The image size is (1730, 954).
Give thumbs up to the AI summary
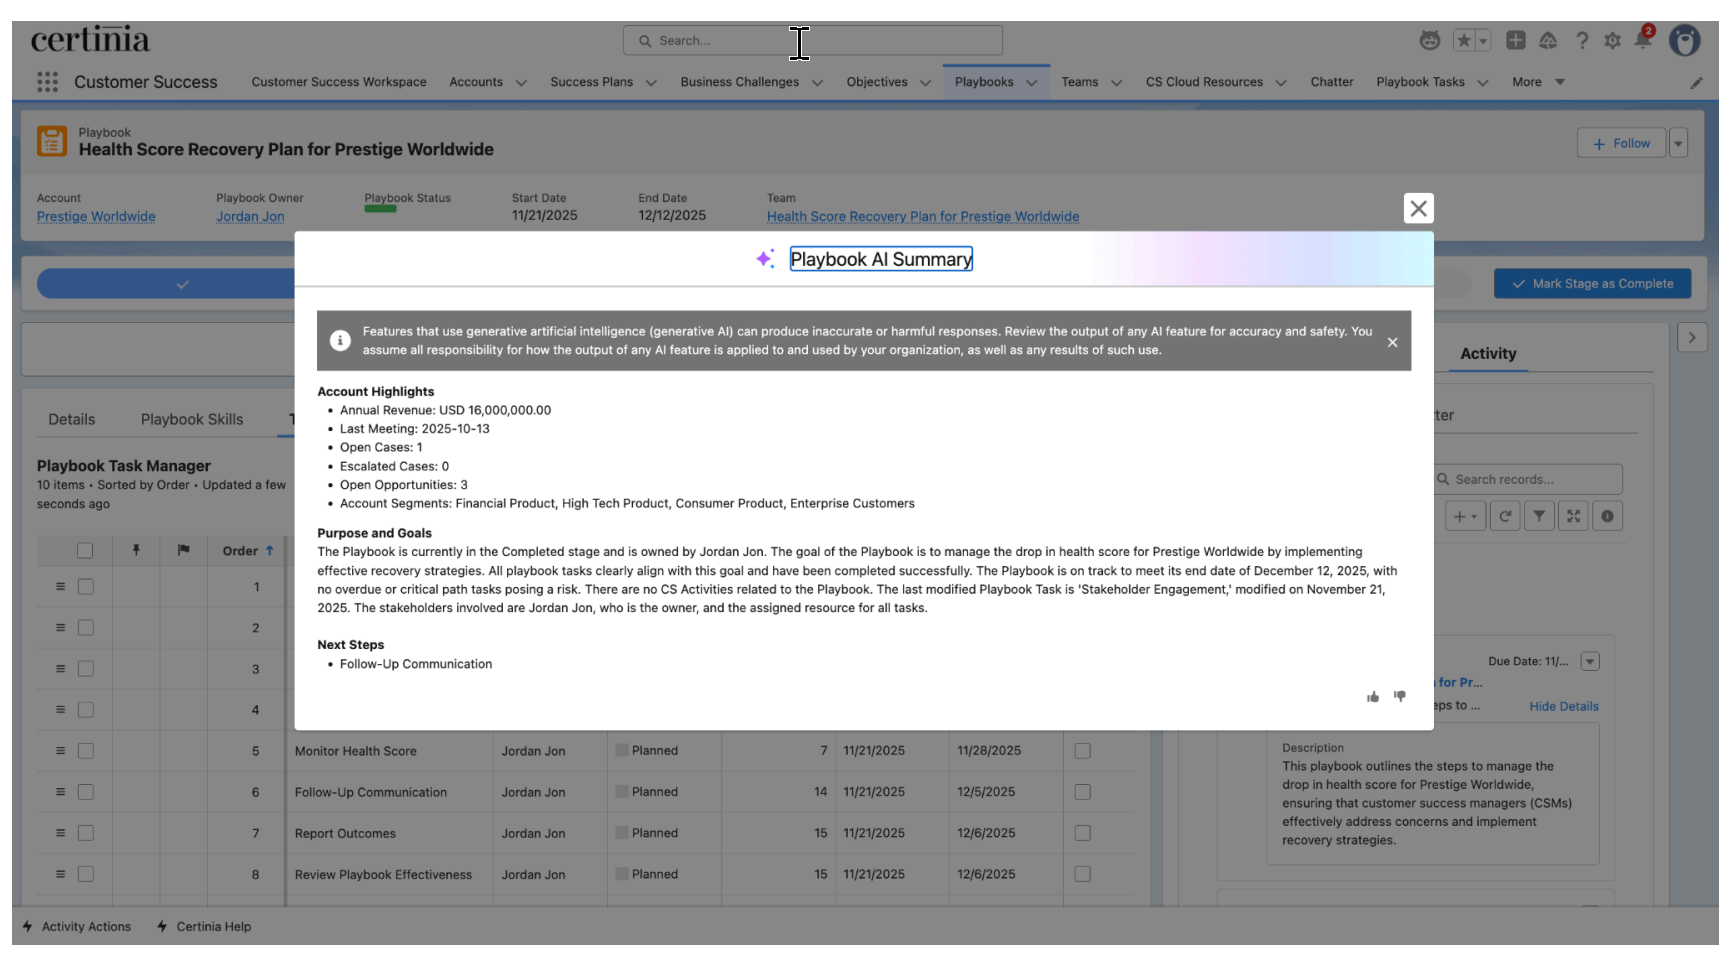tap(1373, 697)
